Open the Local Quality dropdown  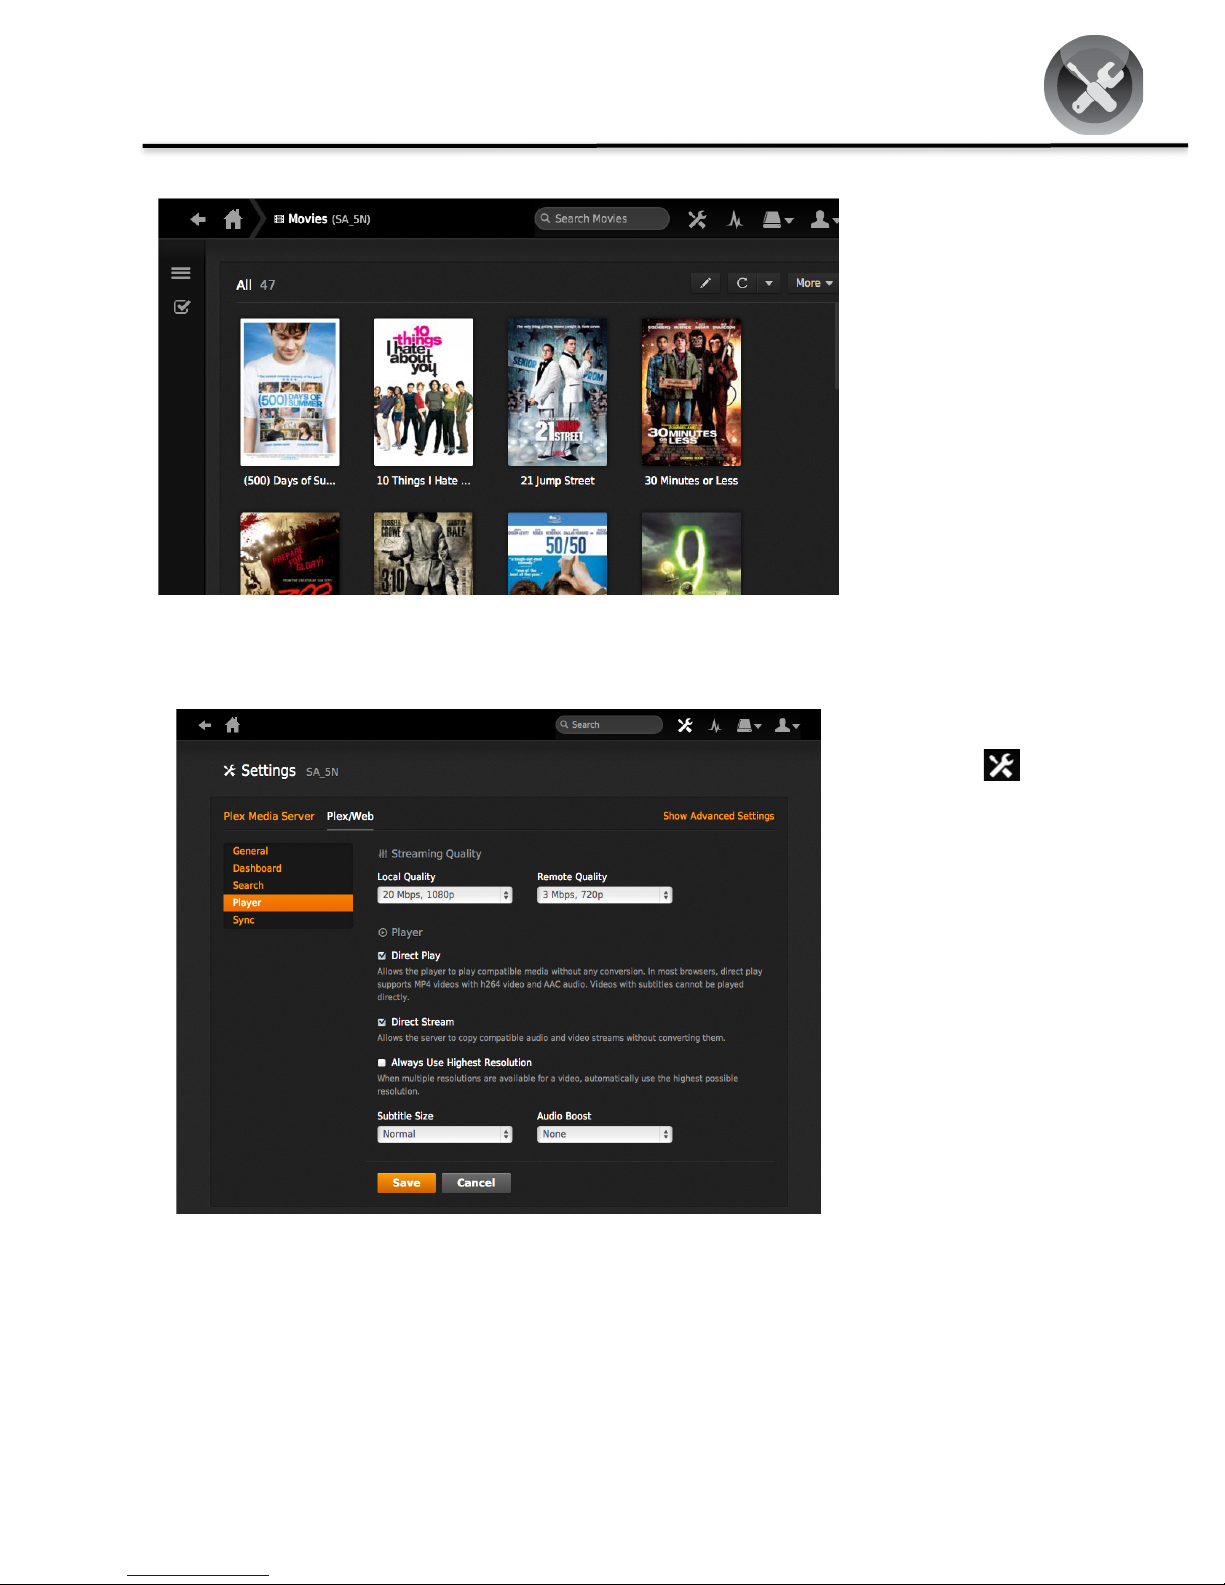pyautogui.click(x=445, y=895)
